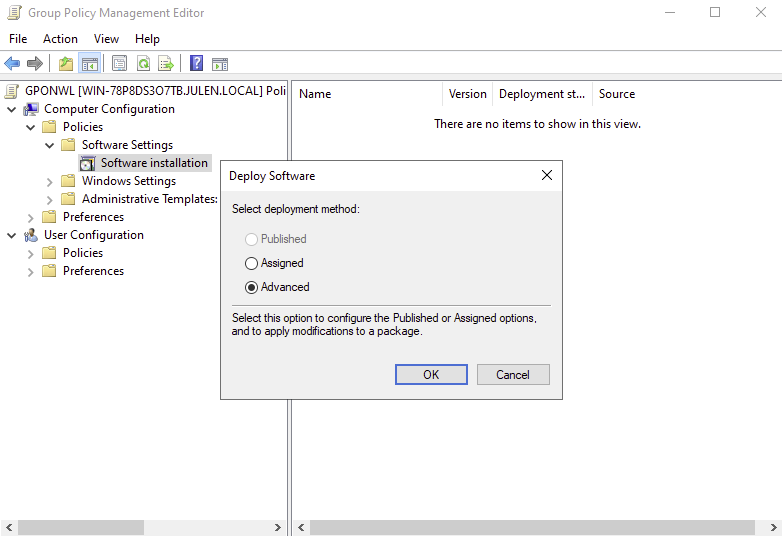Viewport: 782px width, 536px height.
Task: Click the Show/Hide Action Pane icon
Action: 220,64
